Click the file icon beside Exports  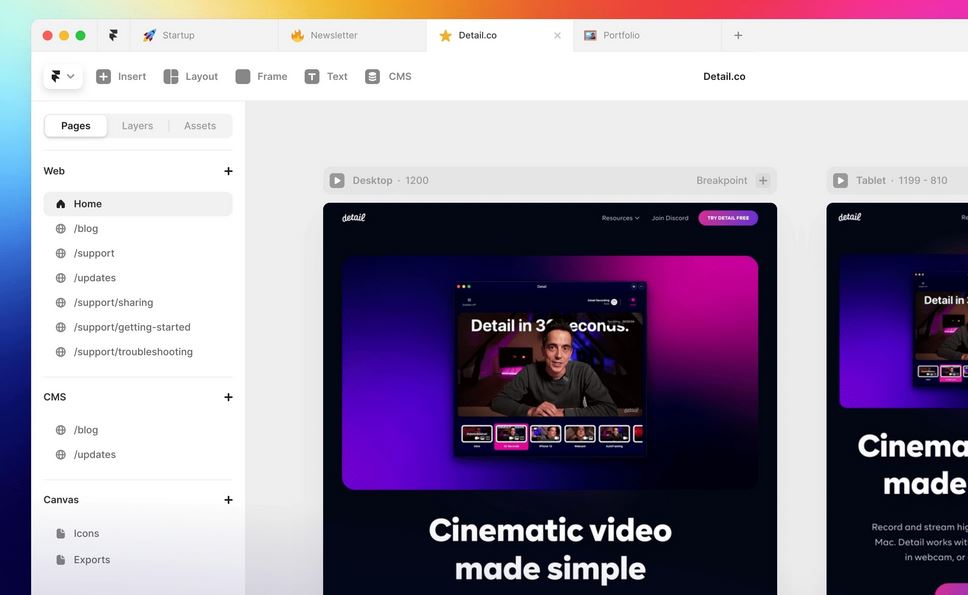pos(60,560)
